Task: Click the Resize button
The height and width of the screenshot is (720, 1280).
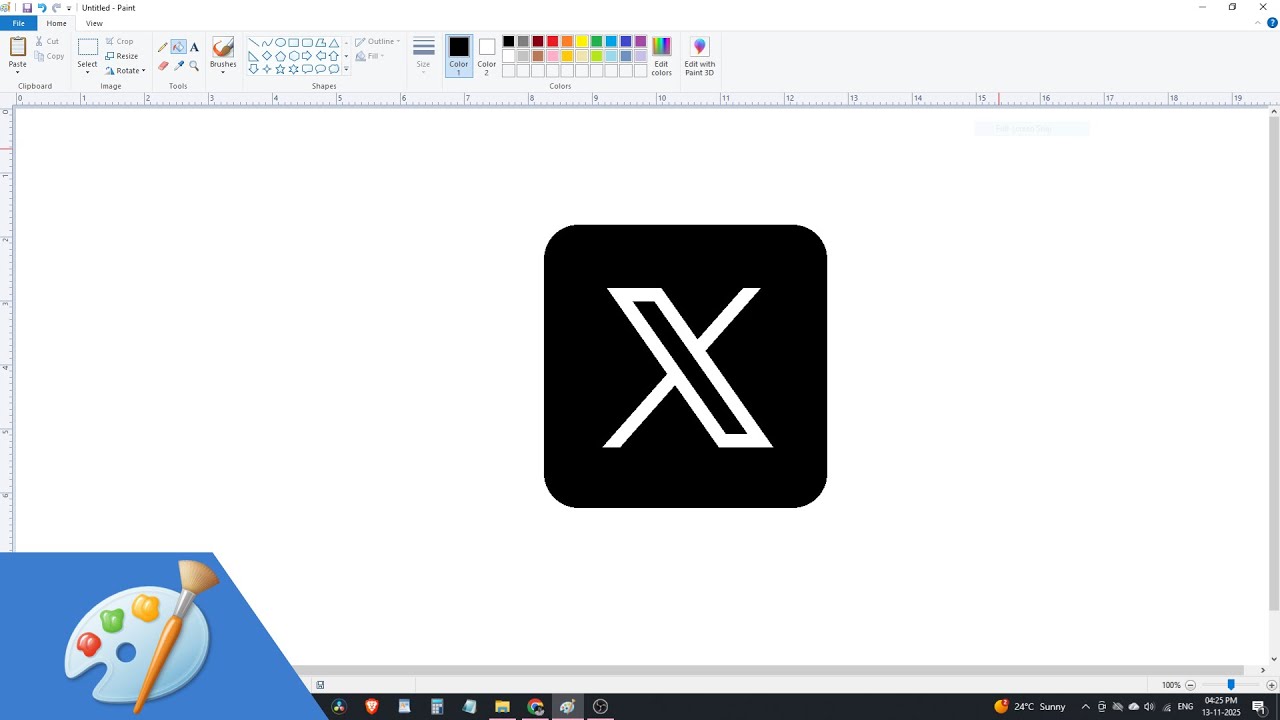Action: click(x=122, y=56)
